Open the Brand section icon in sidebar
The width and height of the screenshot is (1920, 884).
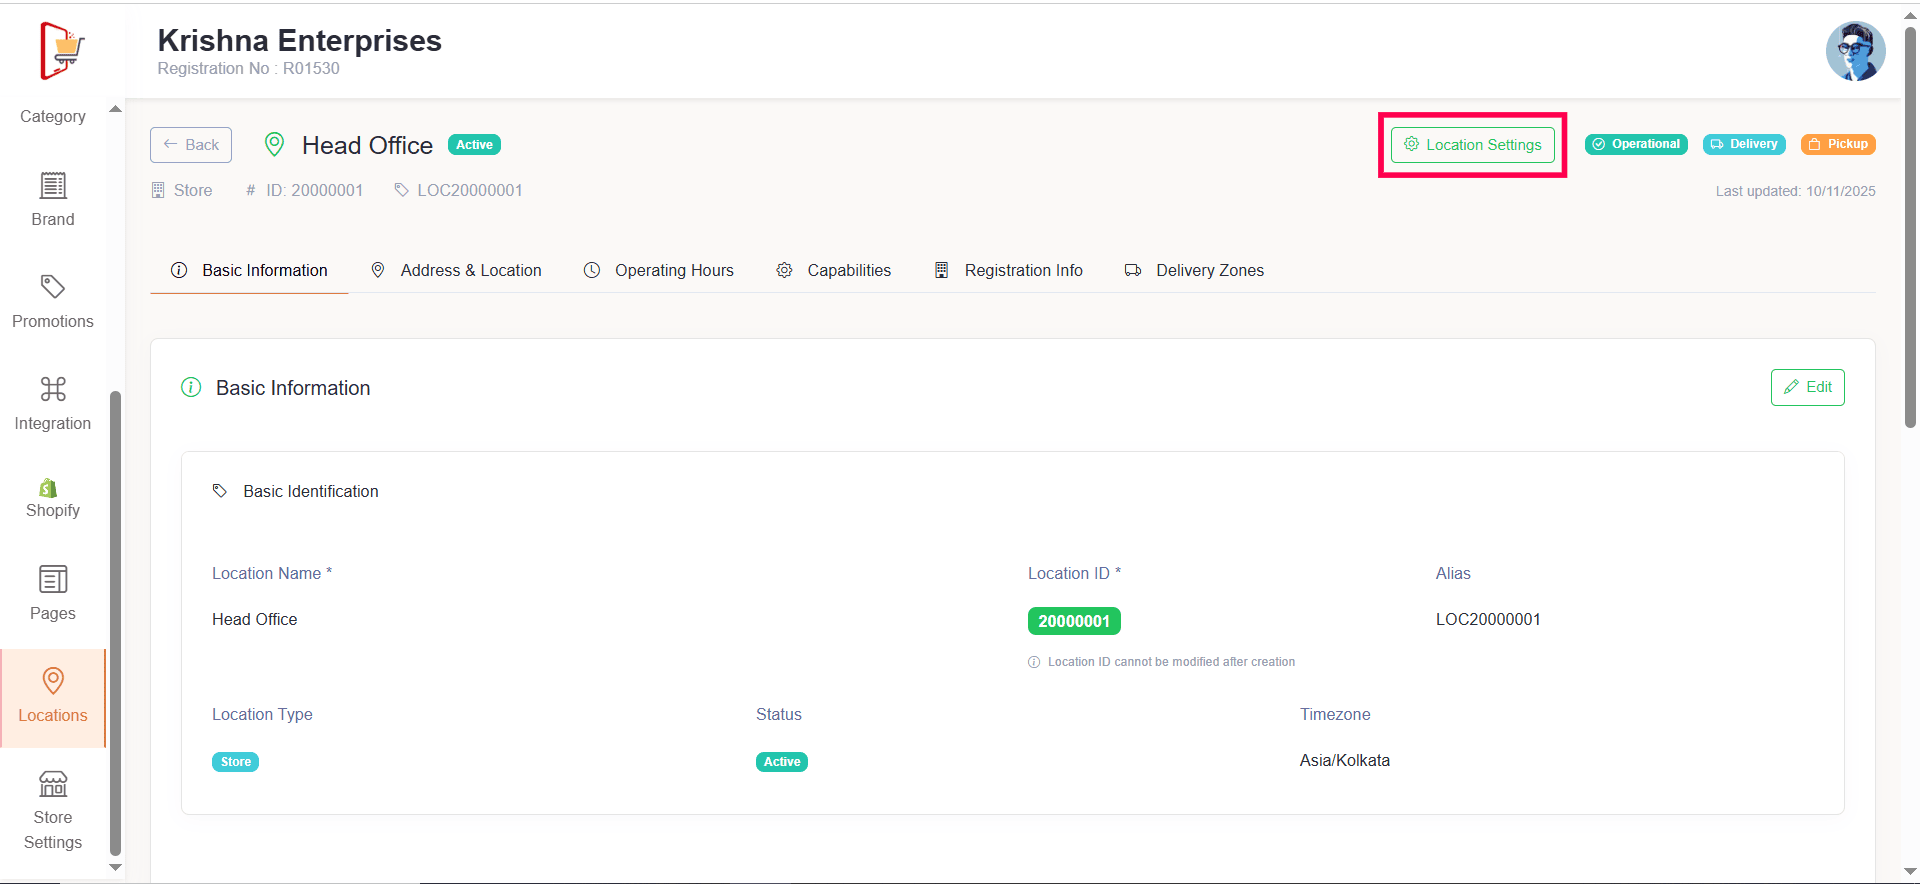tap(53, 186)
